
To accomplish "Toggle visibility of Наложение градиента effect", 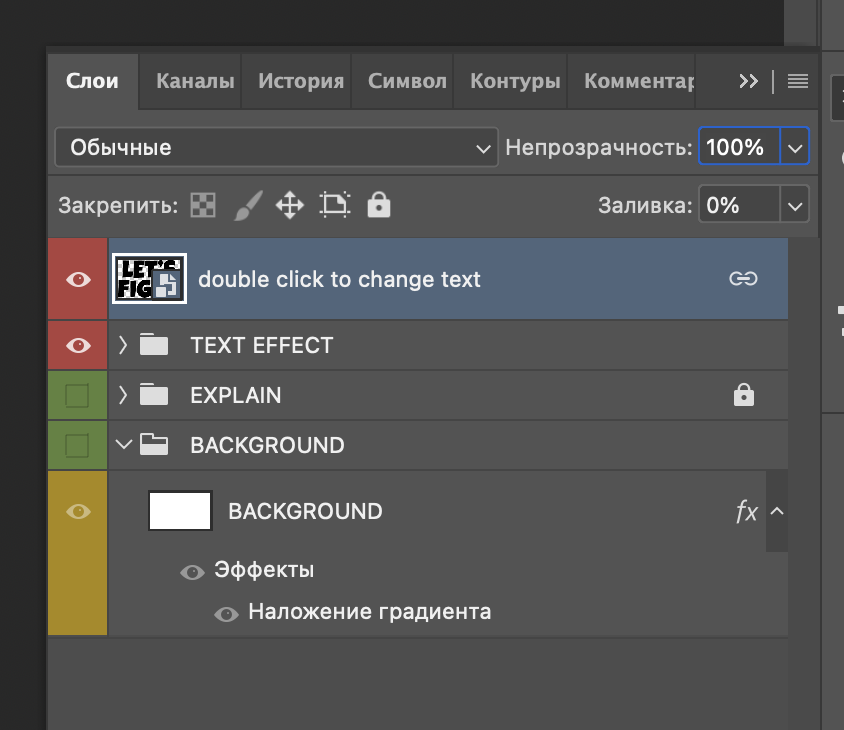I will (x=227, y=613).
